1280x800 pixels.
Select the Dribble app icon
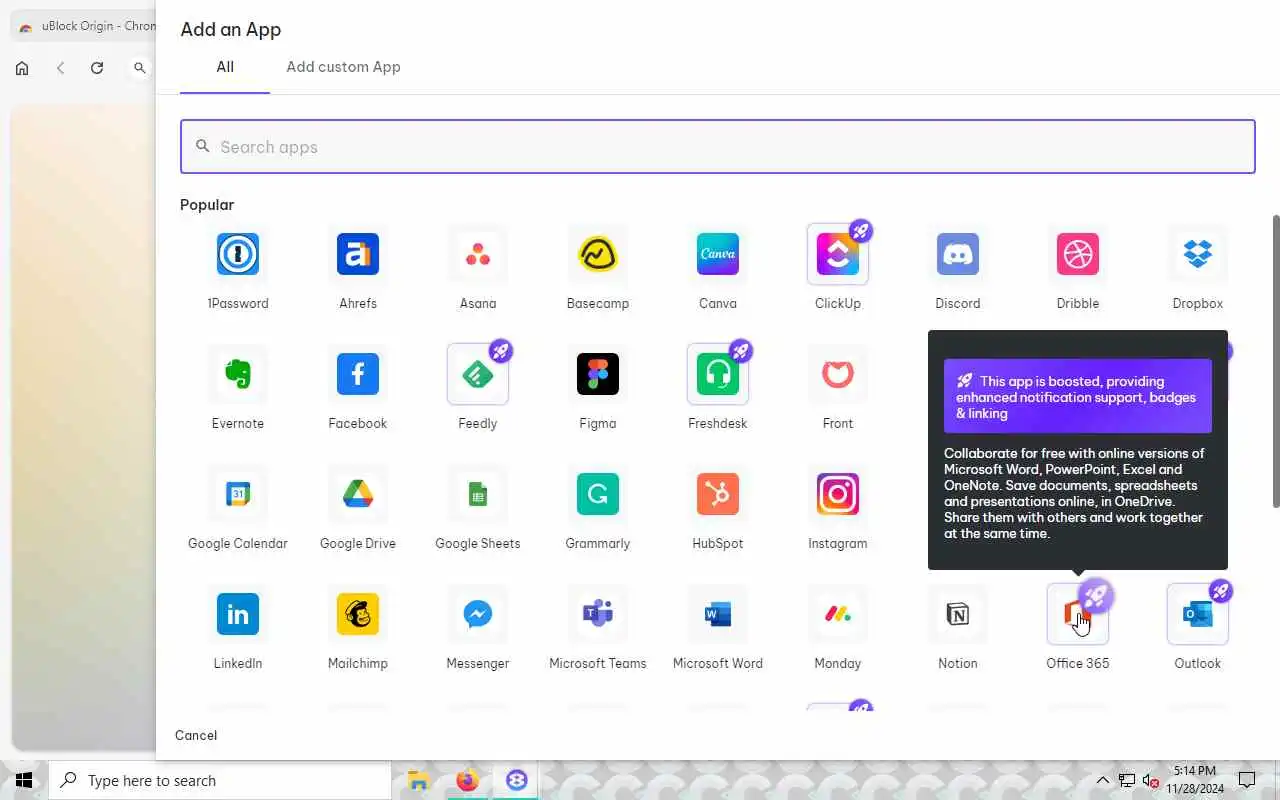pyautogui.click(x=1078, y=254)
